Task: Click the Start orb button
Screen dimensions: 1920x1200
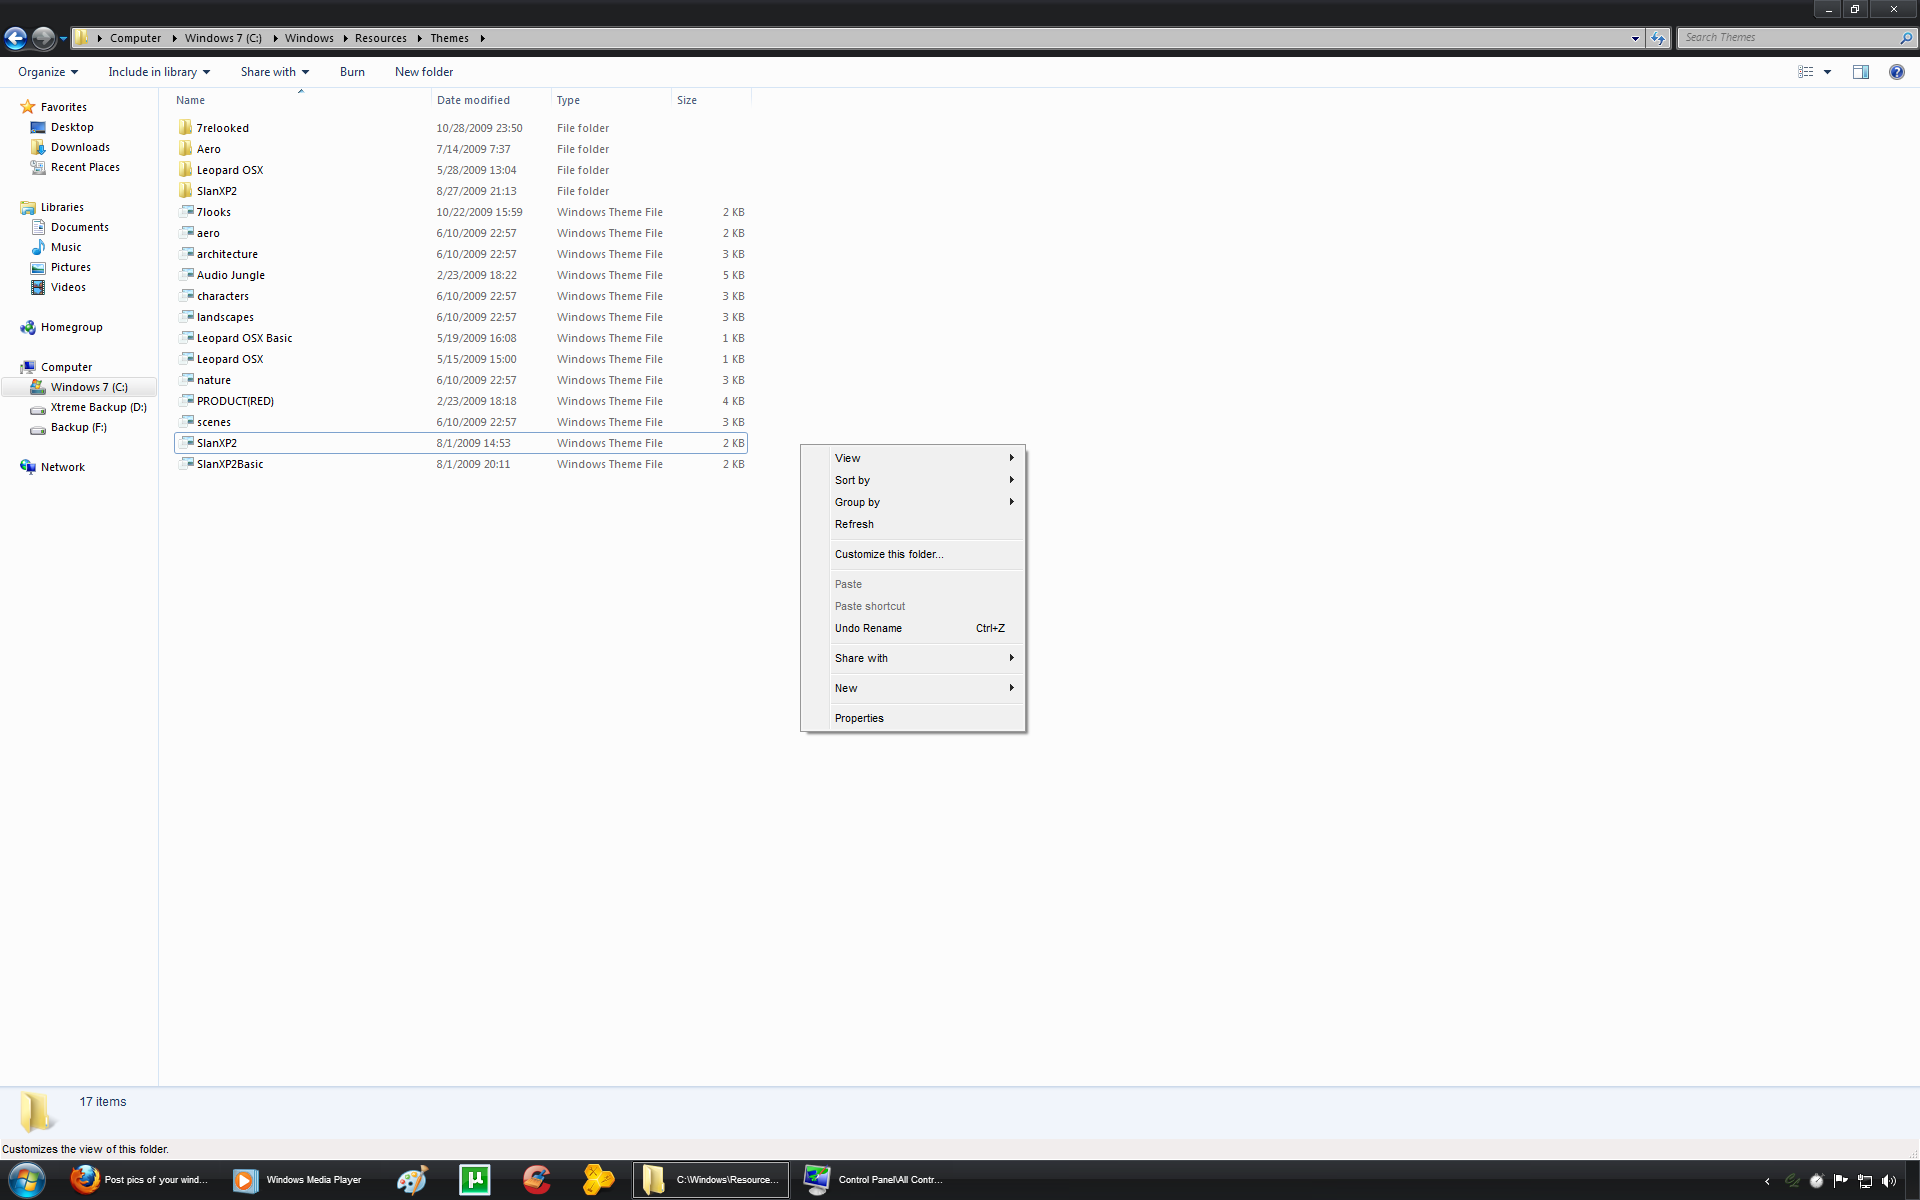Action: (26, 1180)
